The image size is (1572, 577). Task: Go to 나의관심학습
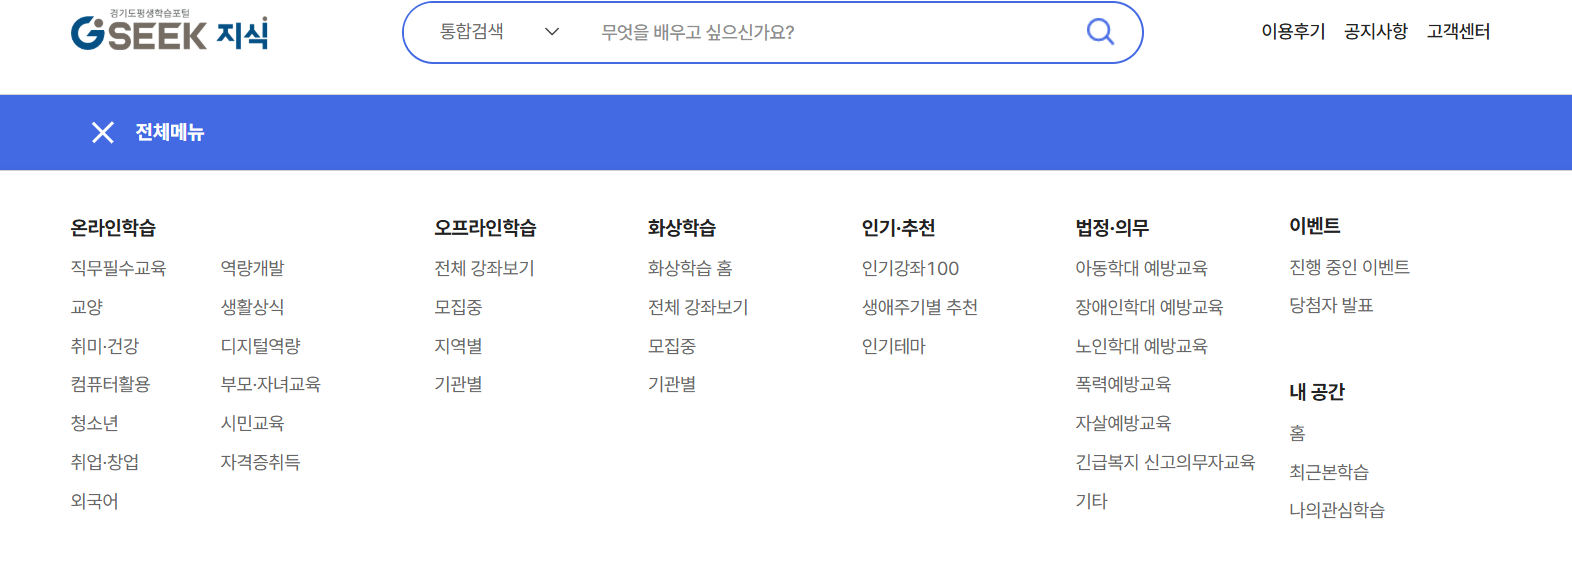1337,510
